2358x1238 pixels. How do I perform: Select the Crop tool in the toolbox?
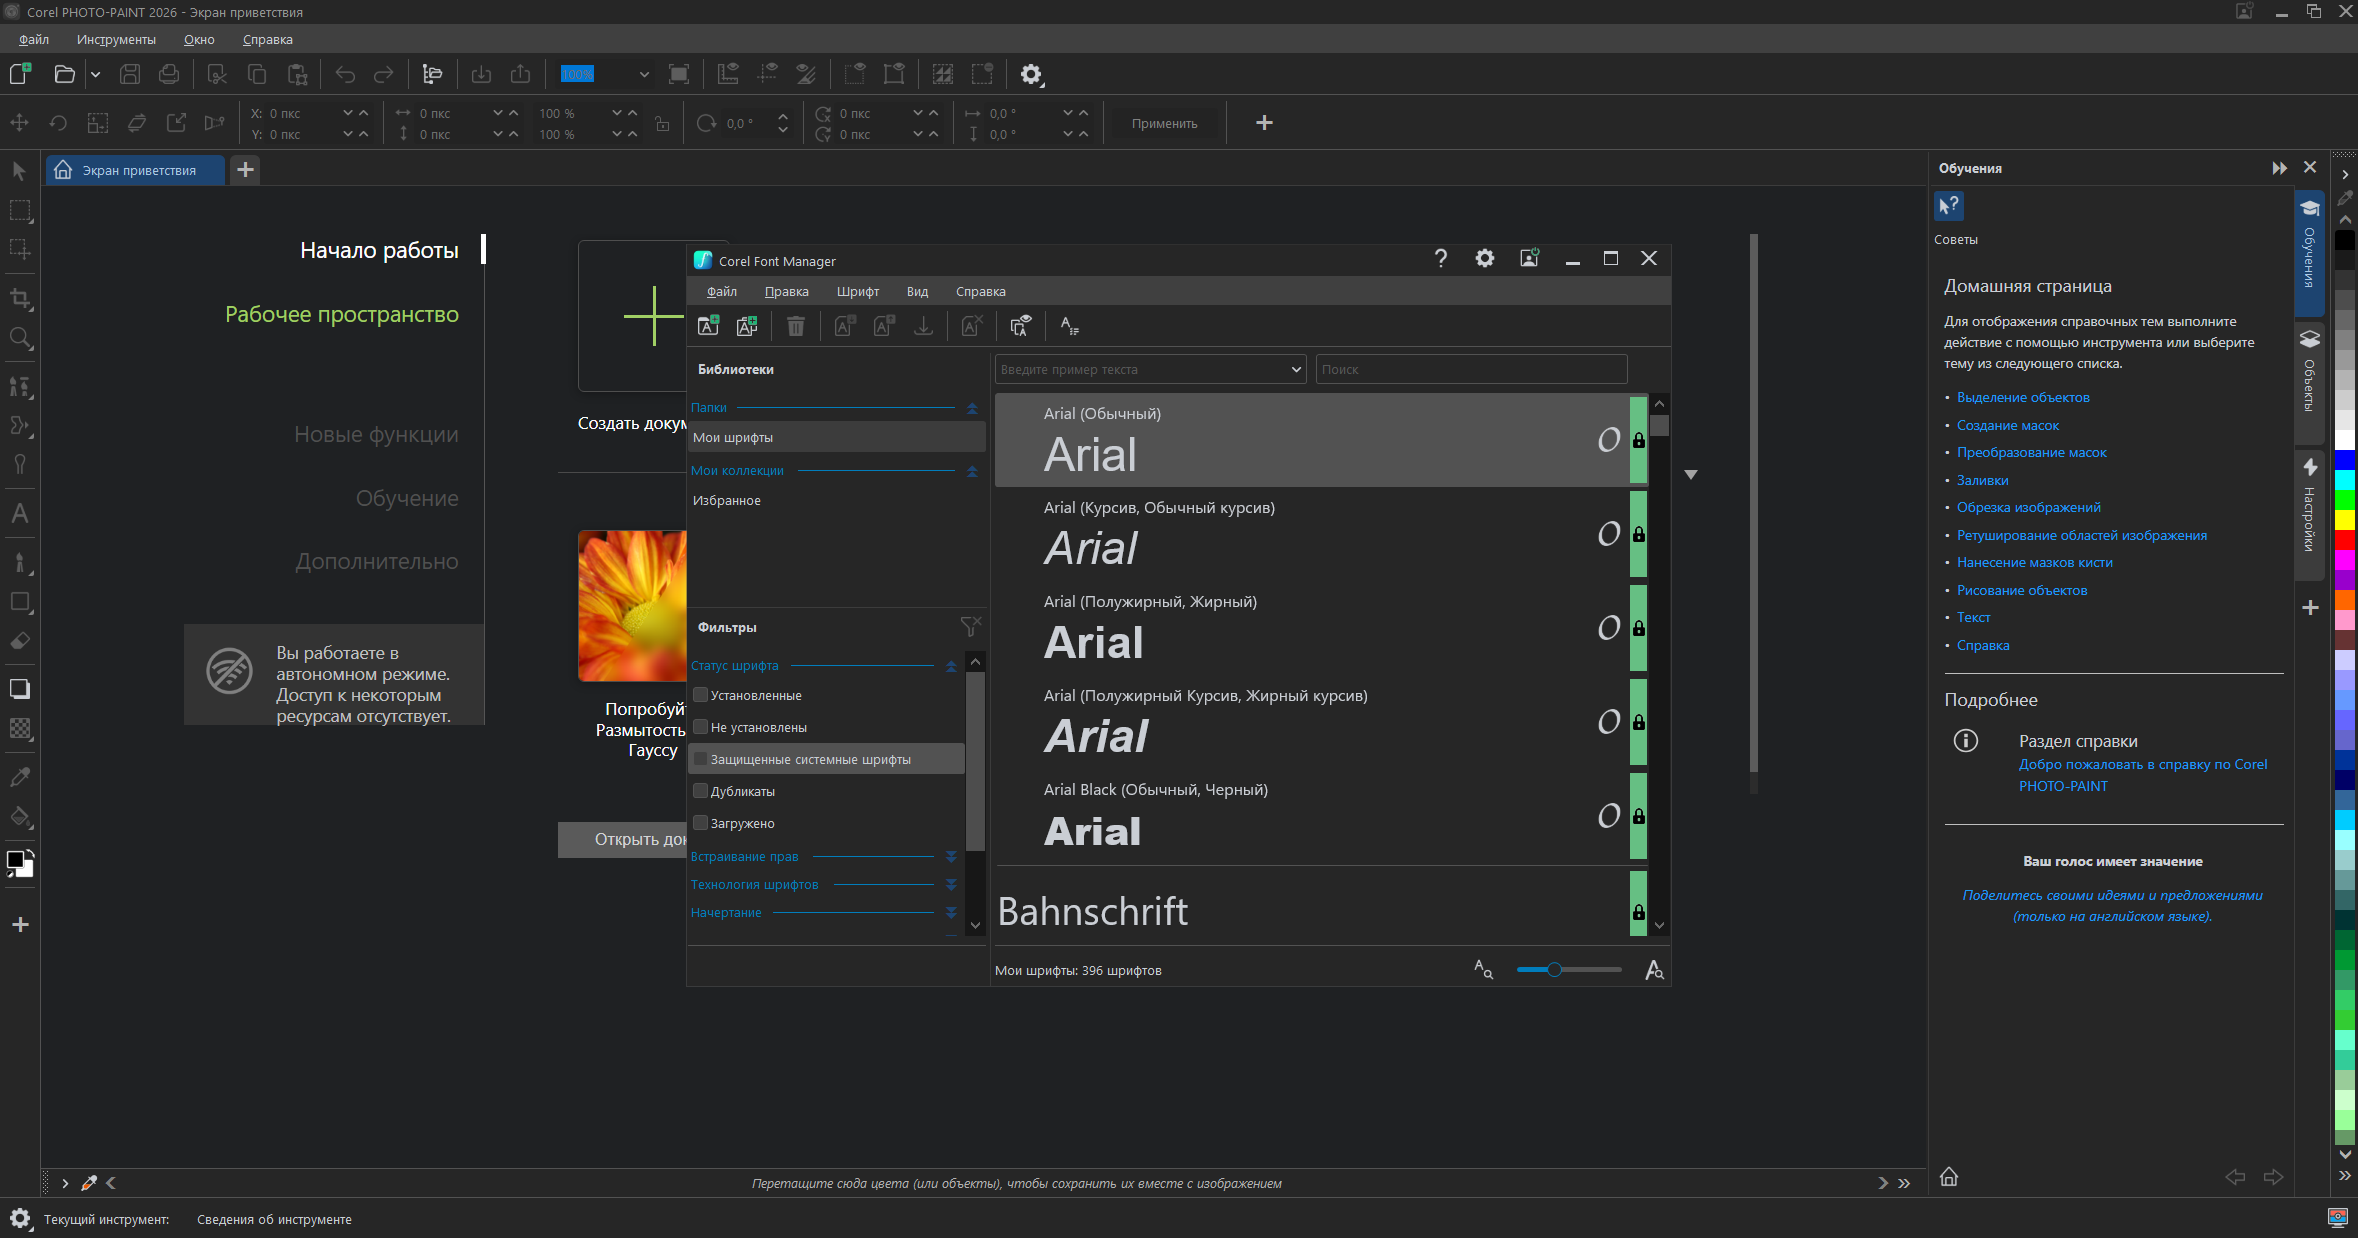(x=20, y=298)
